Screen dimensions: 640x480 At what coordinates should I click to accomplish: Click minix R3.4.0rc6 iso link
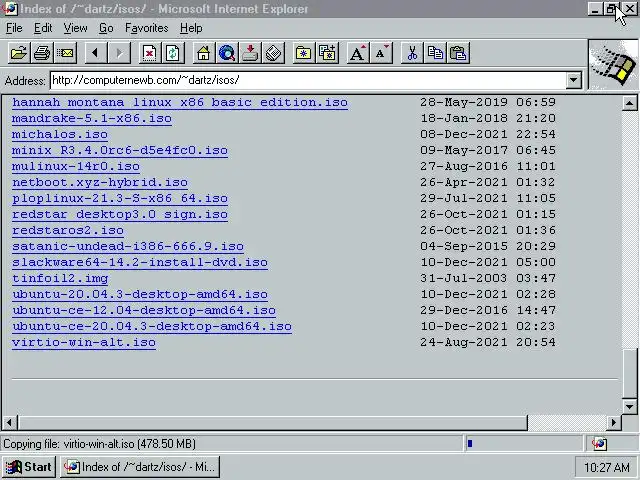120,150
